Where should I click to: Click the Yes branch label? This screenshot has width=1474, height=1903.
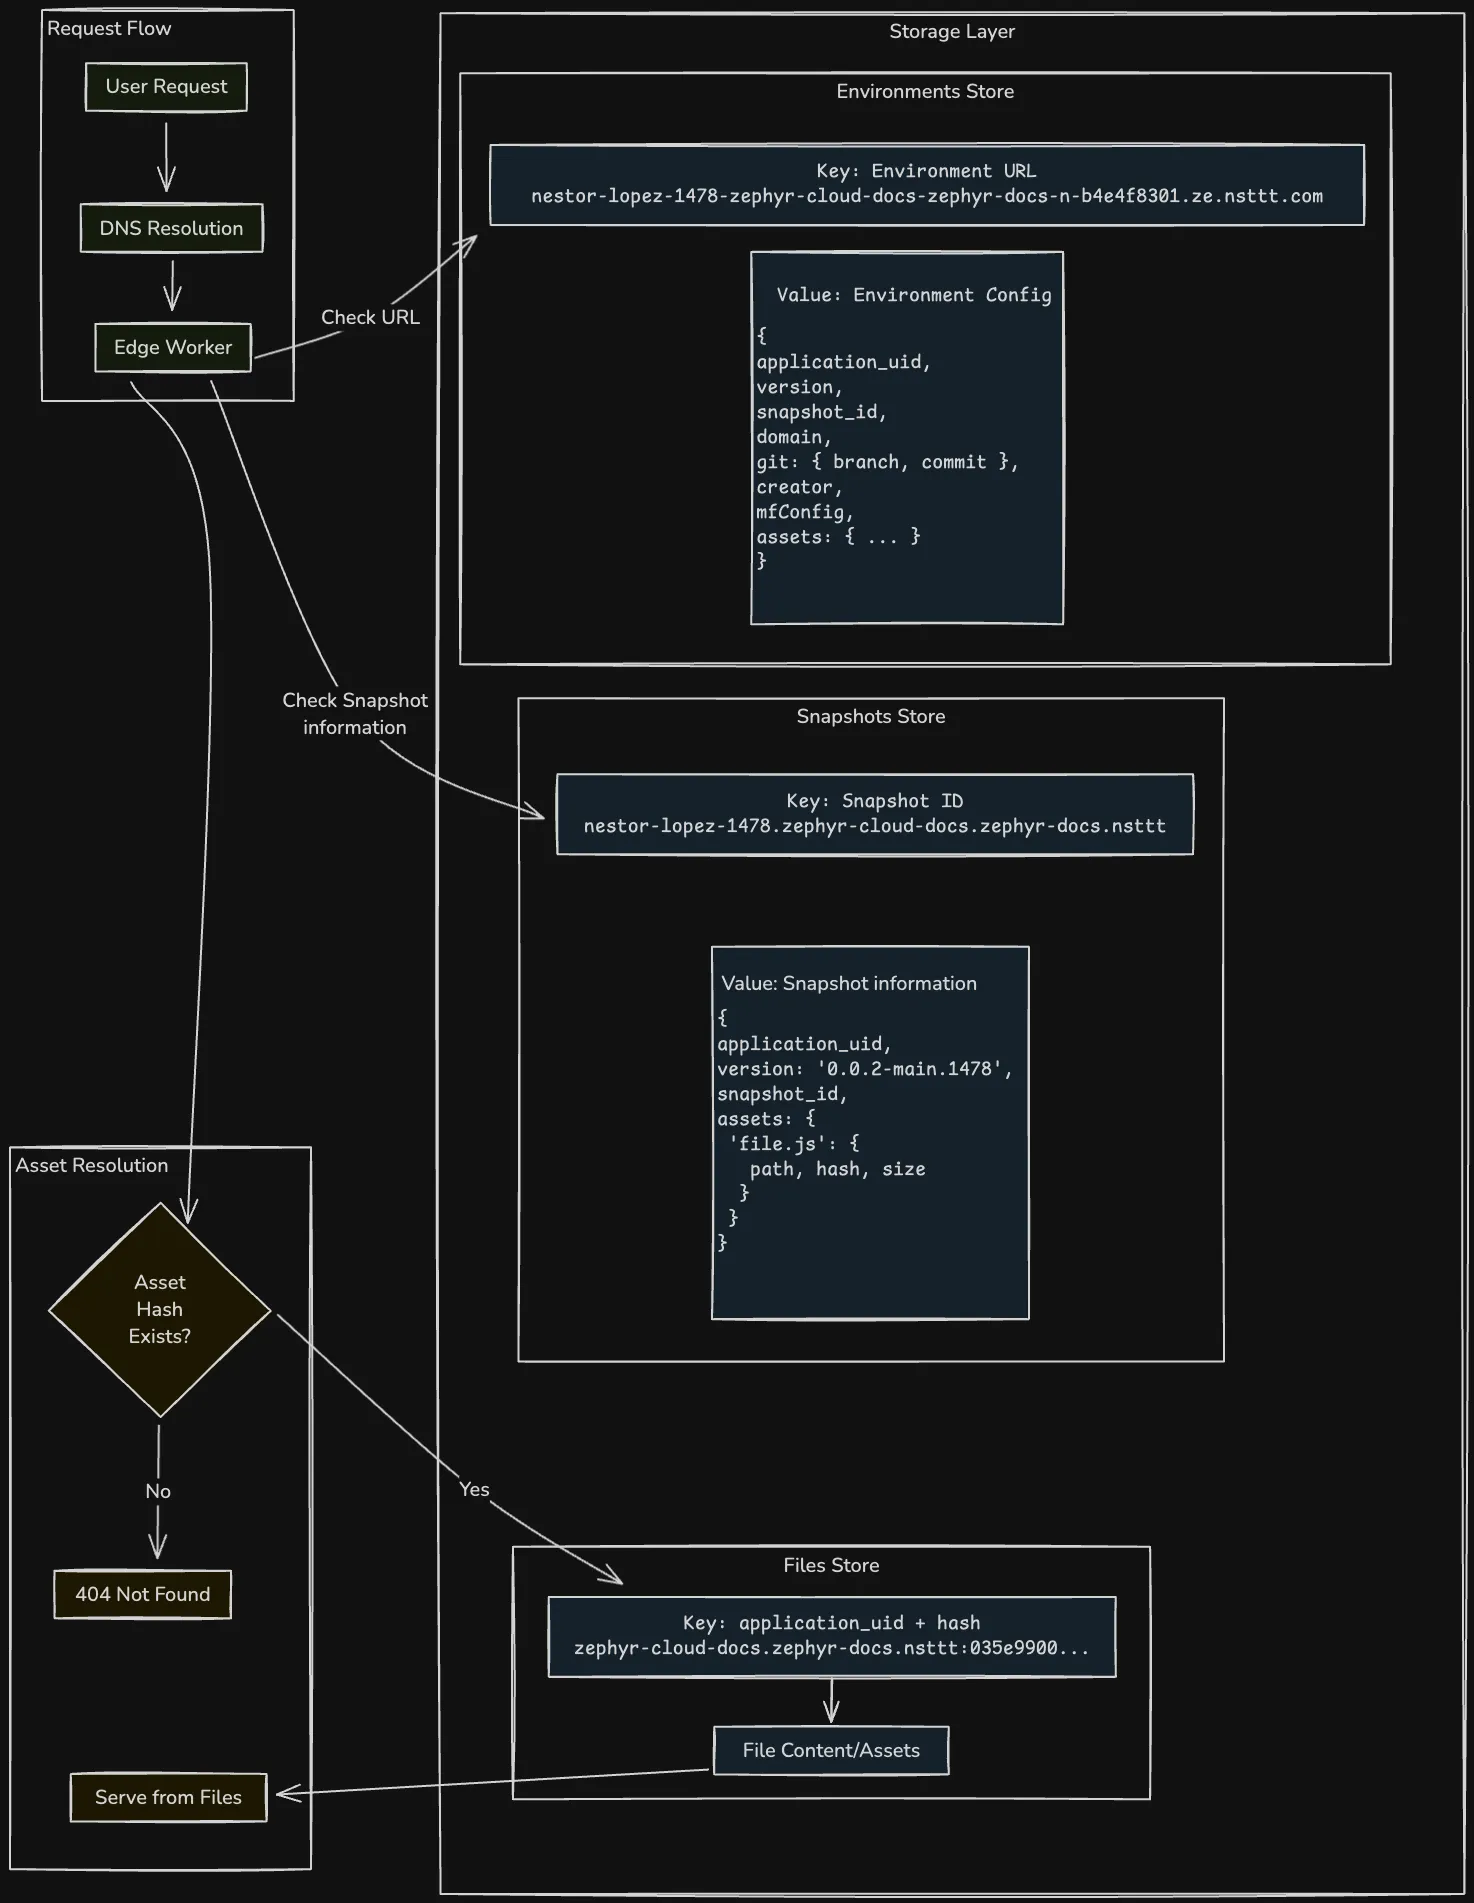[x=474, y=1489]
